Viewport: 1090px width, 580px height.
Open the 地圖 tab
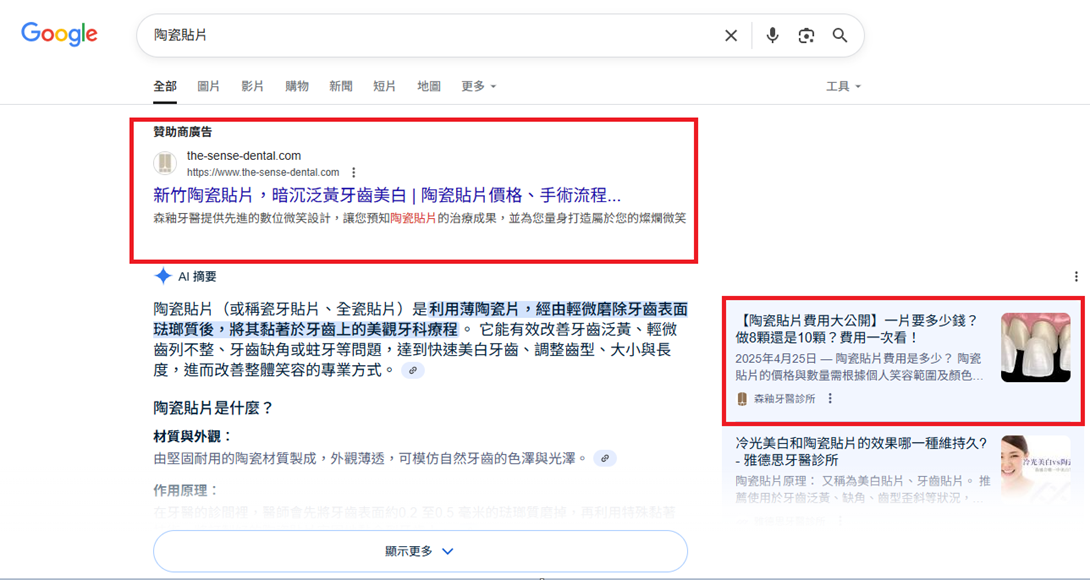click(429, 86)
